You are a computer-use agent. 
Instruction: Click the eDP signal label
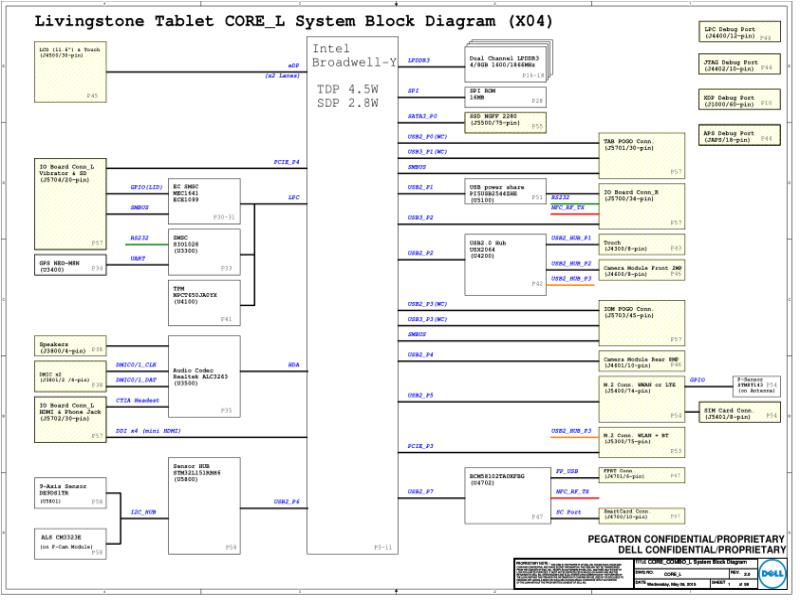tap(293, 66)
